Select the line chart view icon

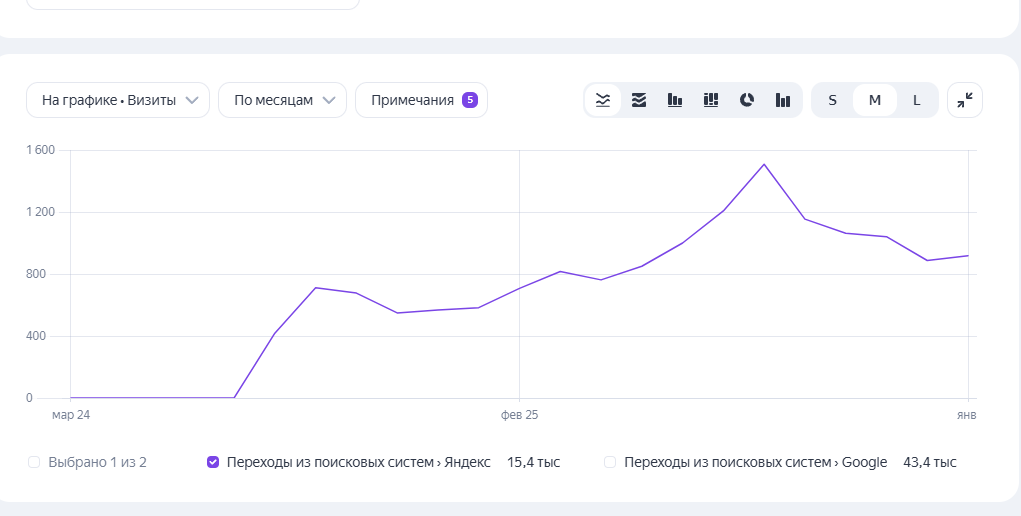click(x=603, y=100)
